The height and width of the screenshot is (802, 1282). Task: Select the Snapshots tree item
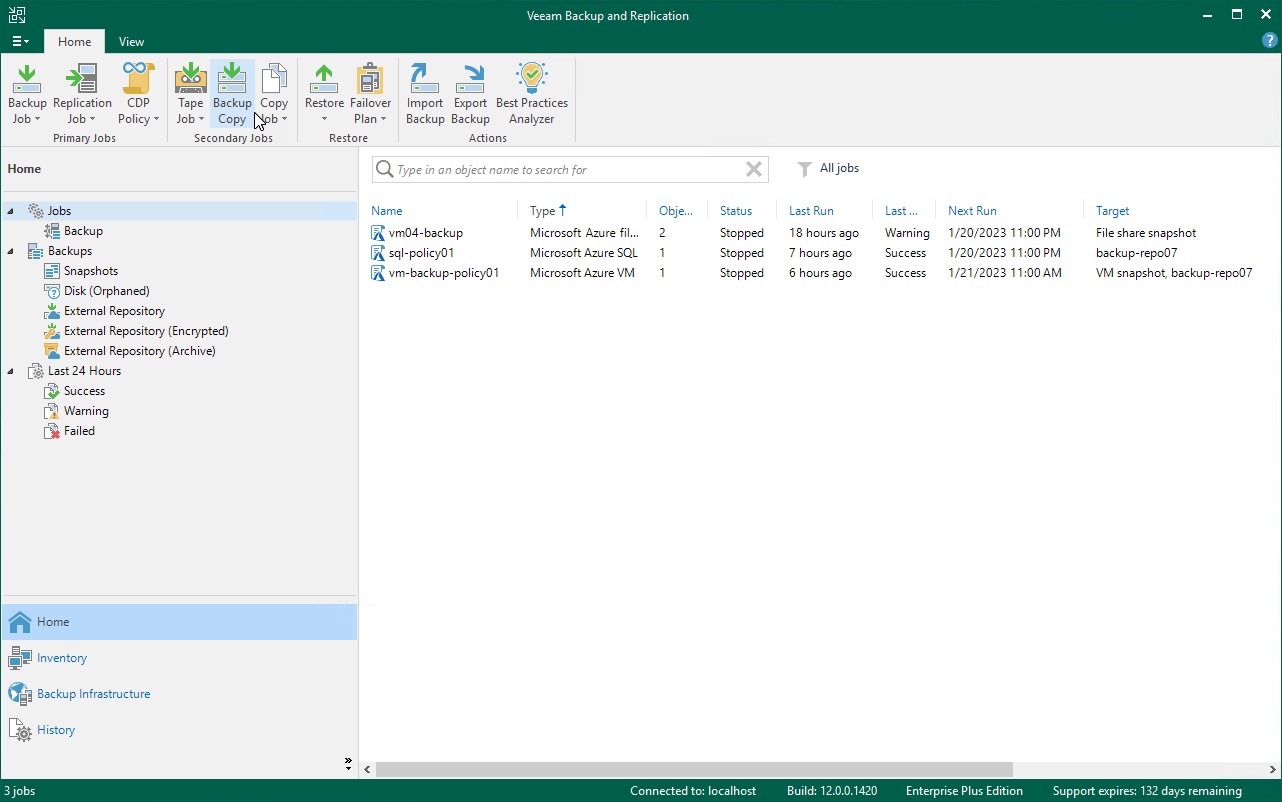click(91, 271)
